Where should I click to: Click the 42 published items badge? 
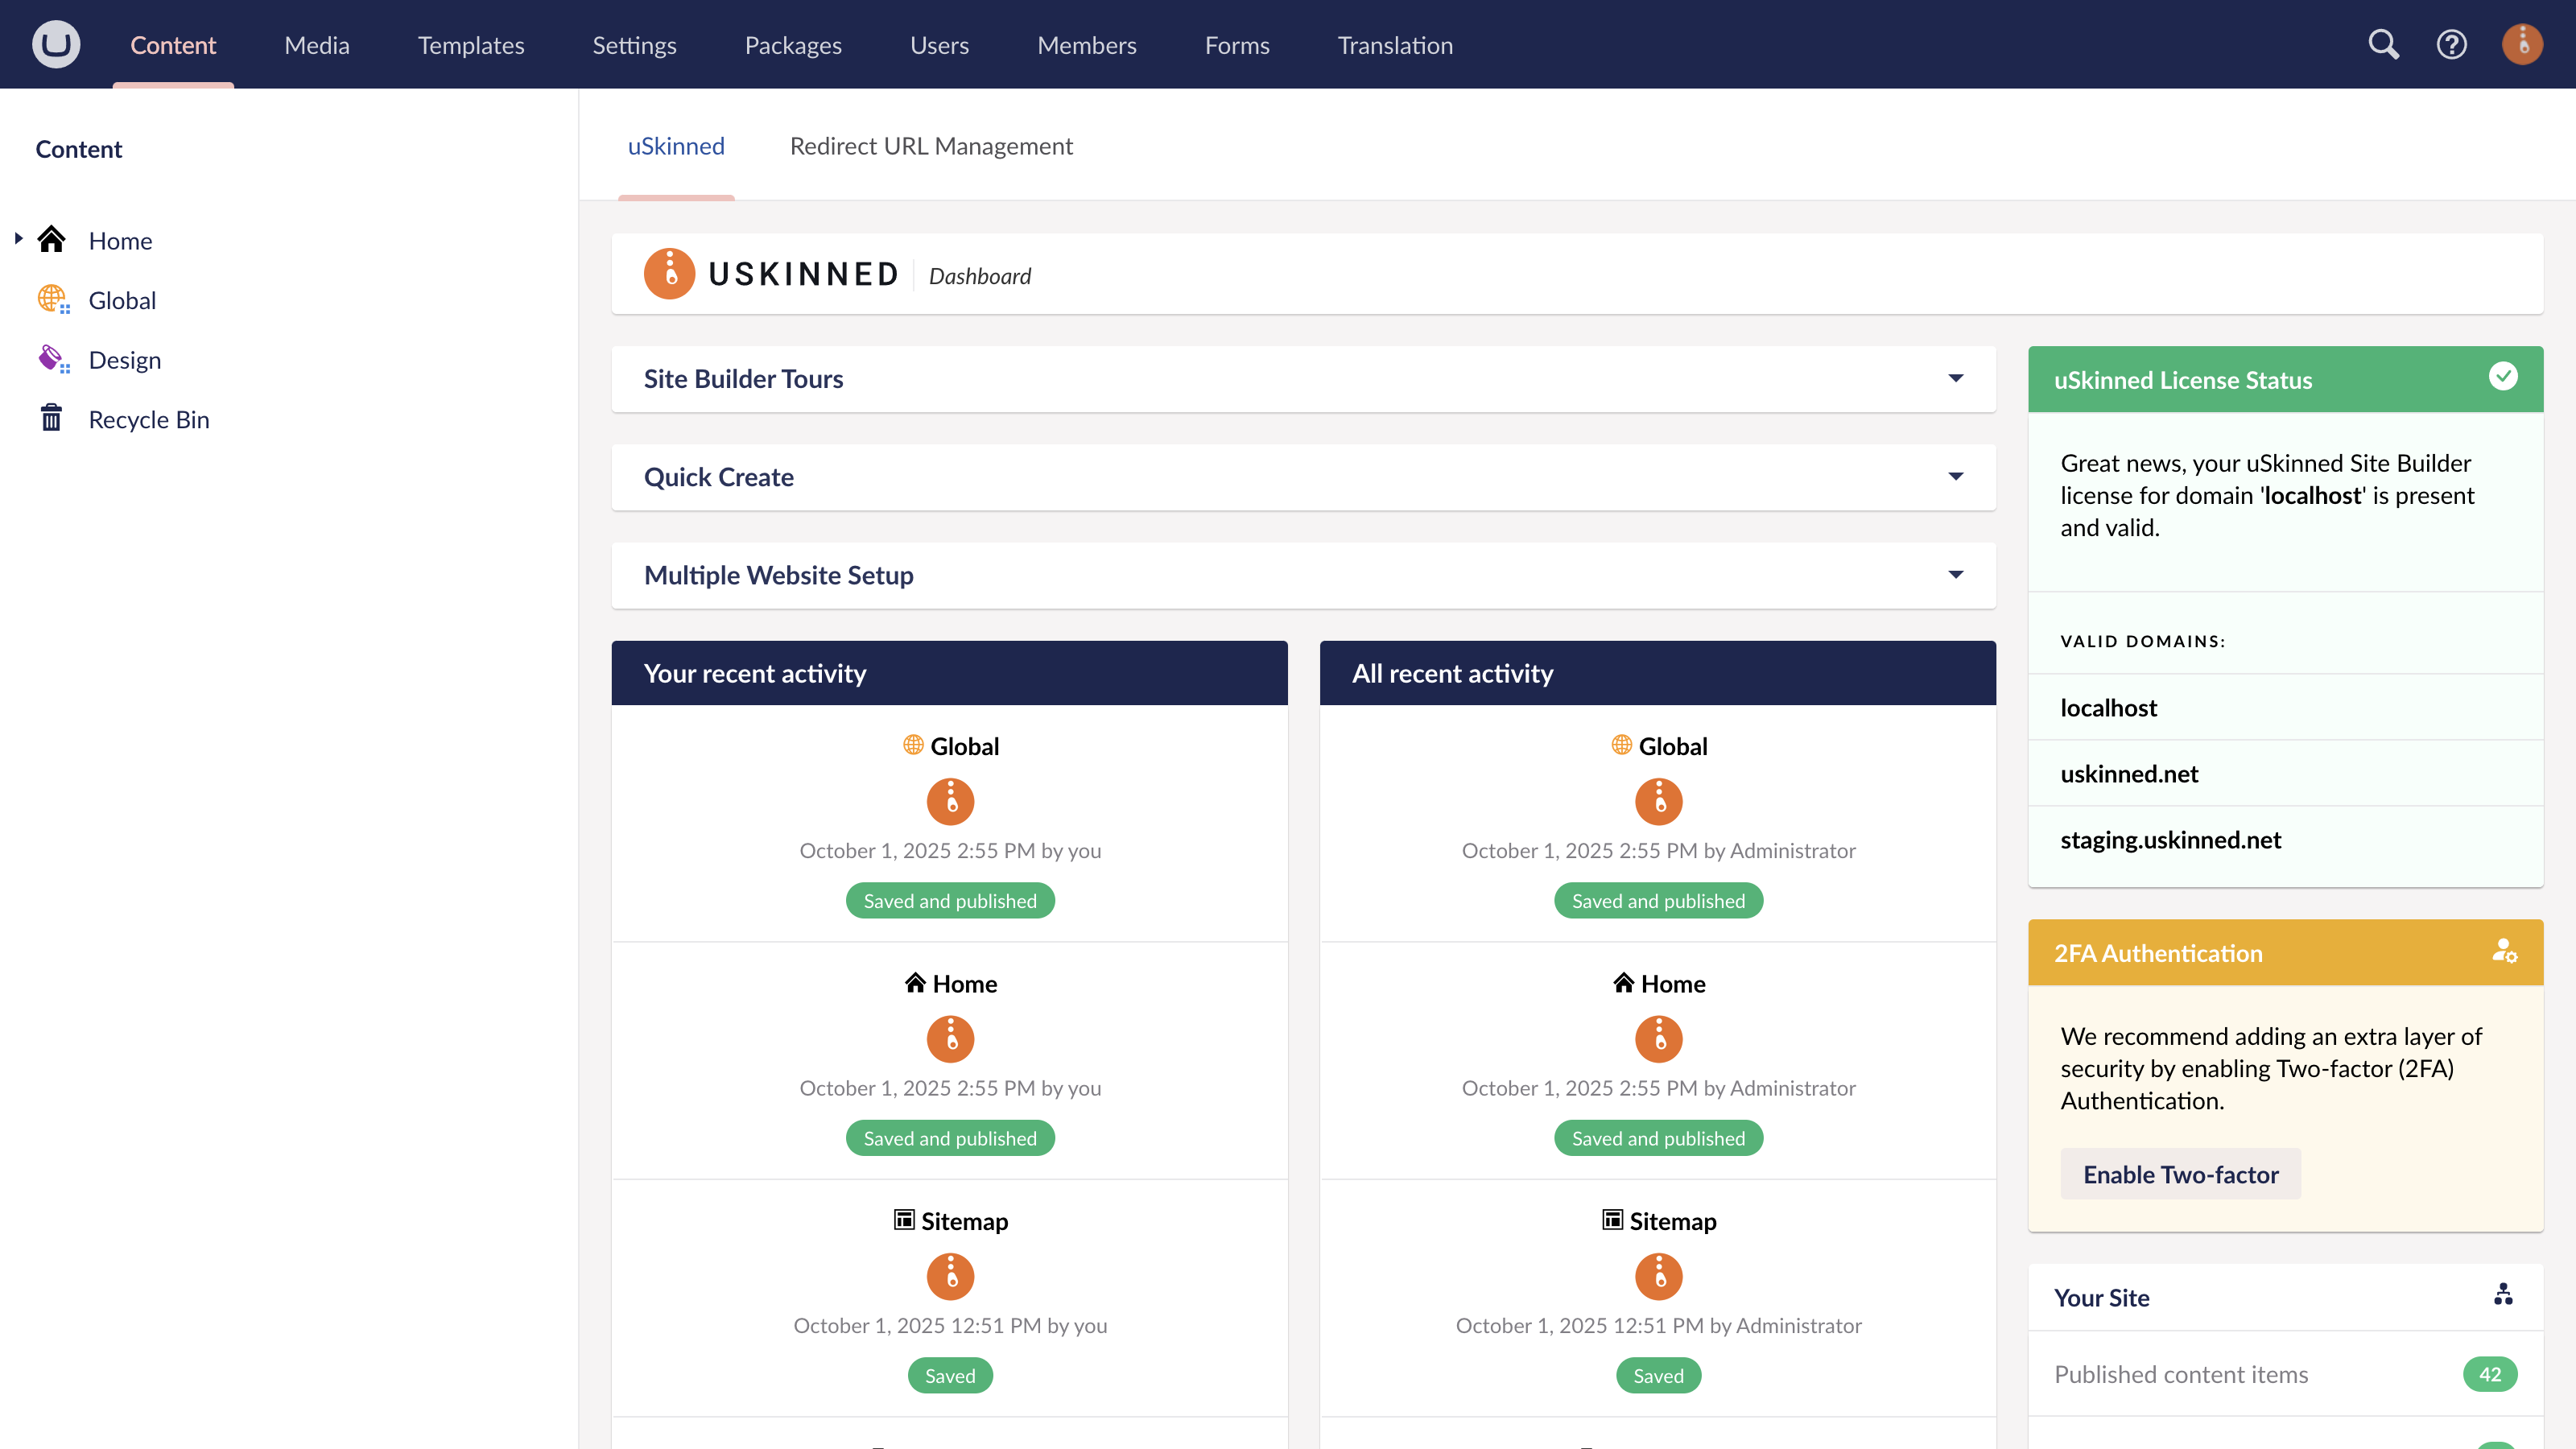tap(2489, 1374)
